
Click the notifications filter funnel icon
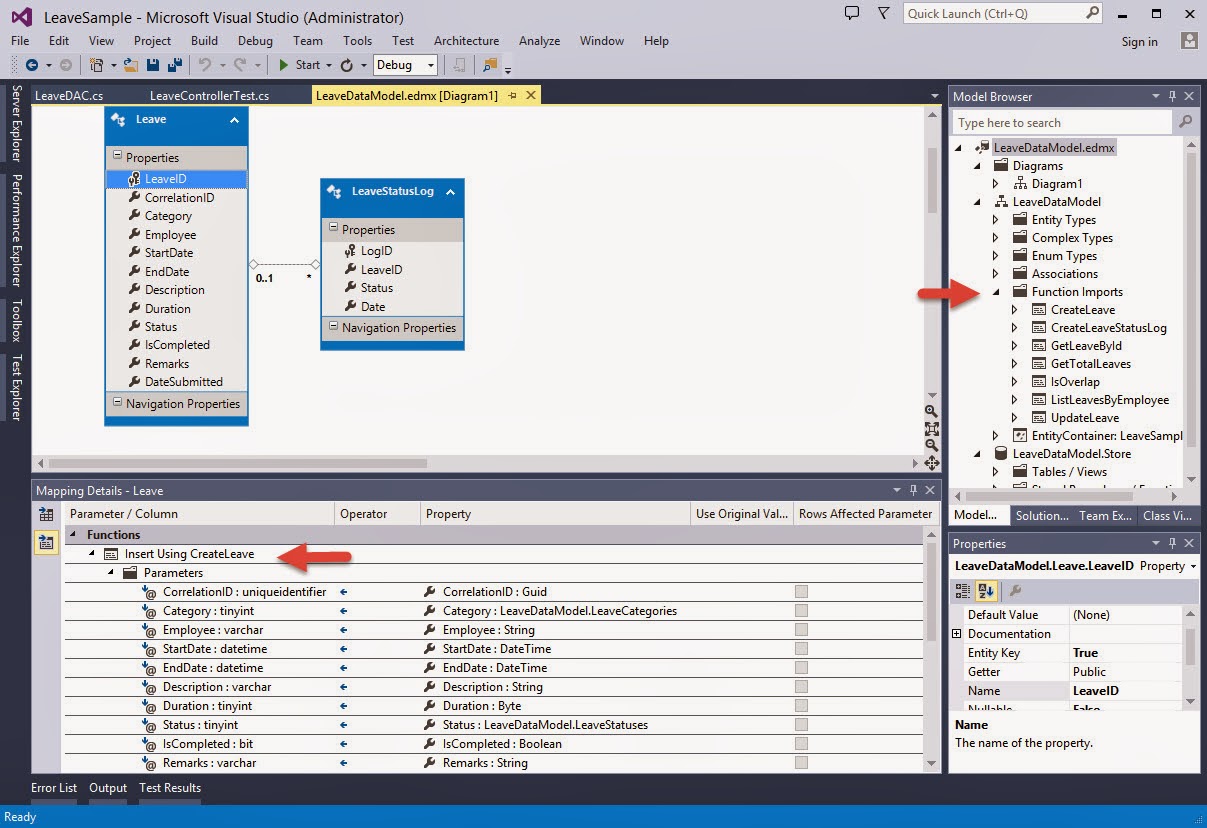883,13
